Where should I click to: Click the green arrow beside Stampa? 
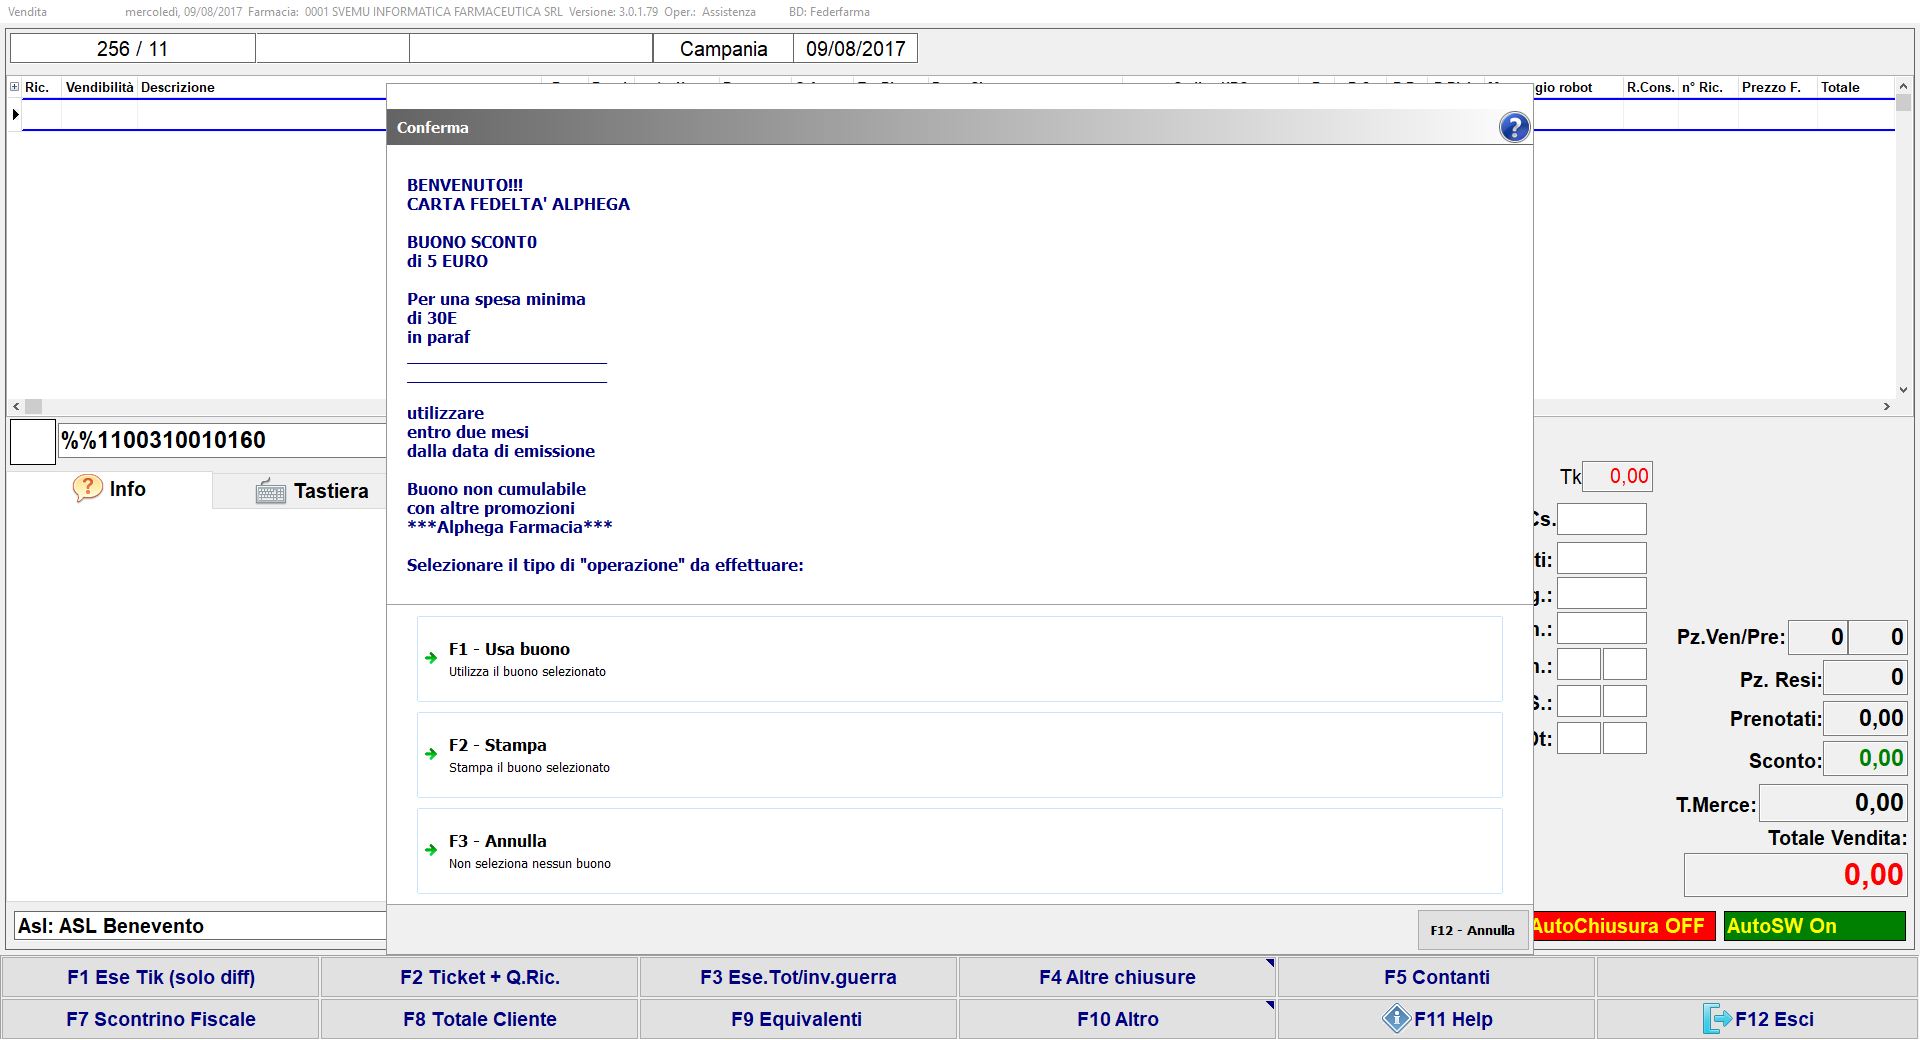(x=431, y=754)
